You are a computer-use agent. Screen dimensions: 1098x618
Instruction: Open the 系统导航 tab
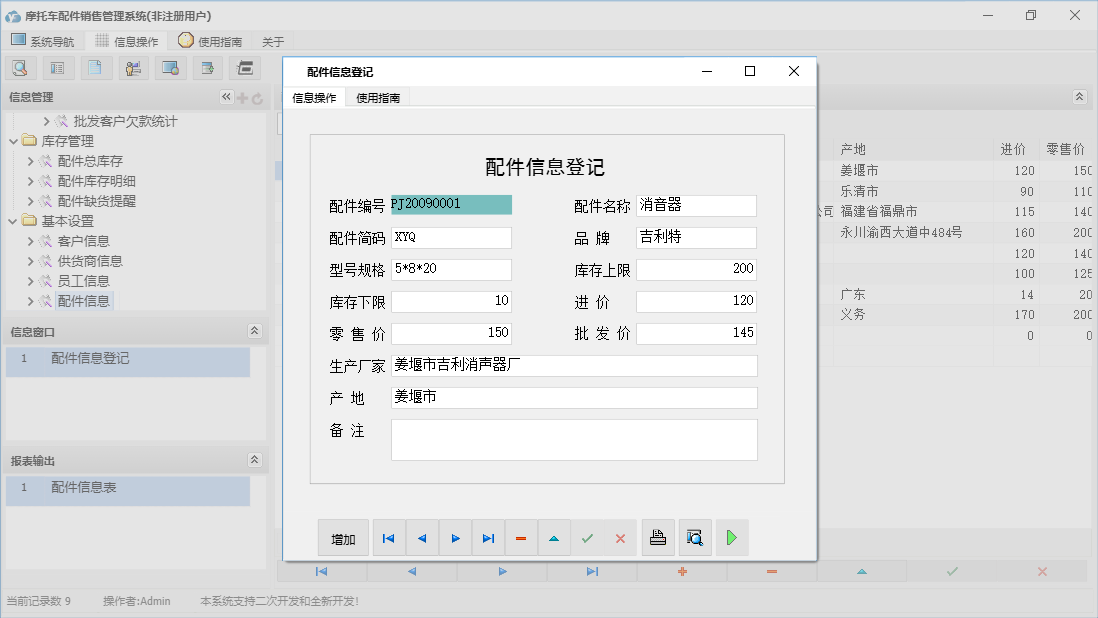[x=42, y=41]
